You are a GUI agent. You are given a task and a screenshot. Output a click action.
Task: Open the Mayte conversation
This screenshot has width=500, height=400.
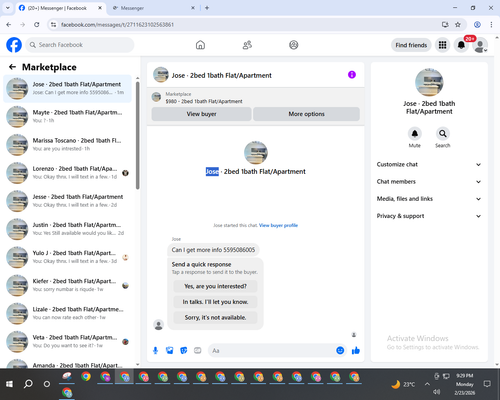(67, 117)
